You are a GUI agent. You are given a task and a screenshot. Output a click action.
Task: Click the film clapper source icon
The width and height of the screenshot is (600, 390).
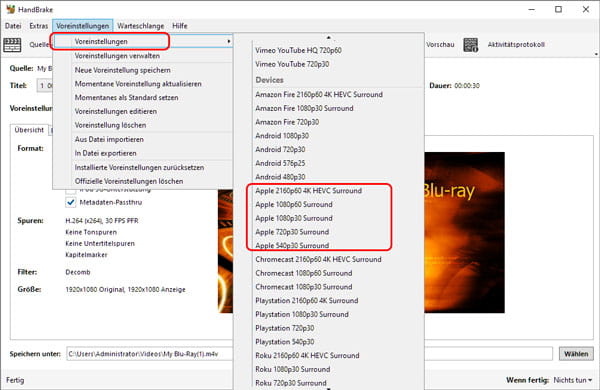12,45
